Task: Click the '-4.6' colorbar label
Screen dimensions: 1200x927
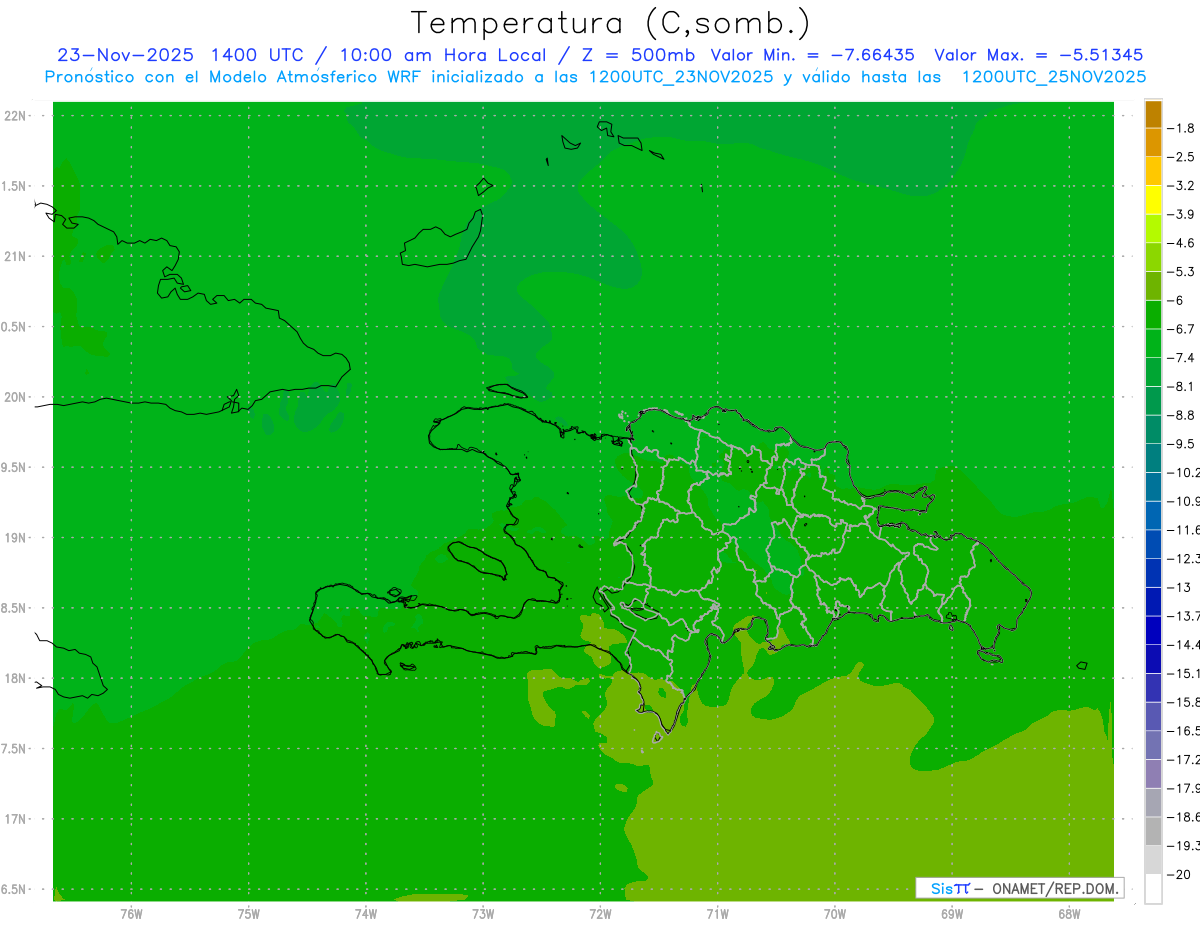Action: pos(1182,243)
